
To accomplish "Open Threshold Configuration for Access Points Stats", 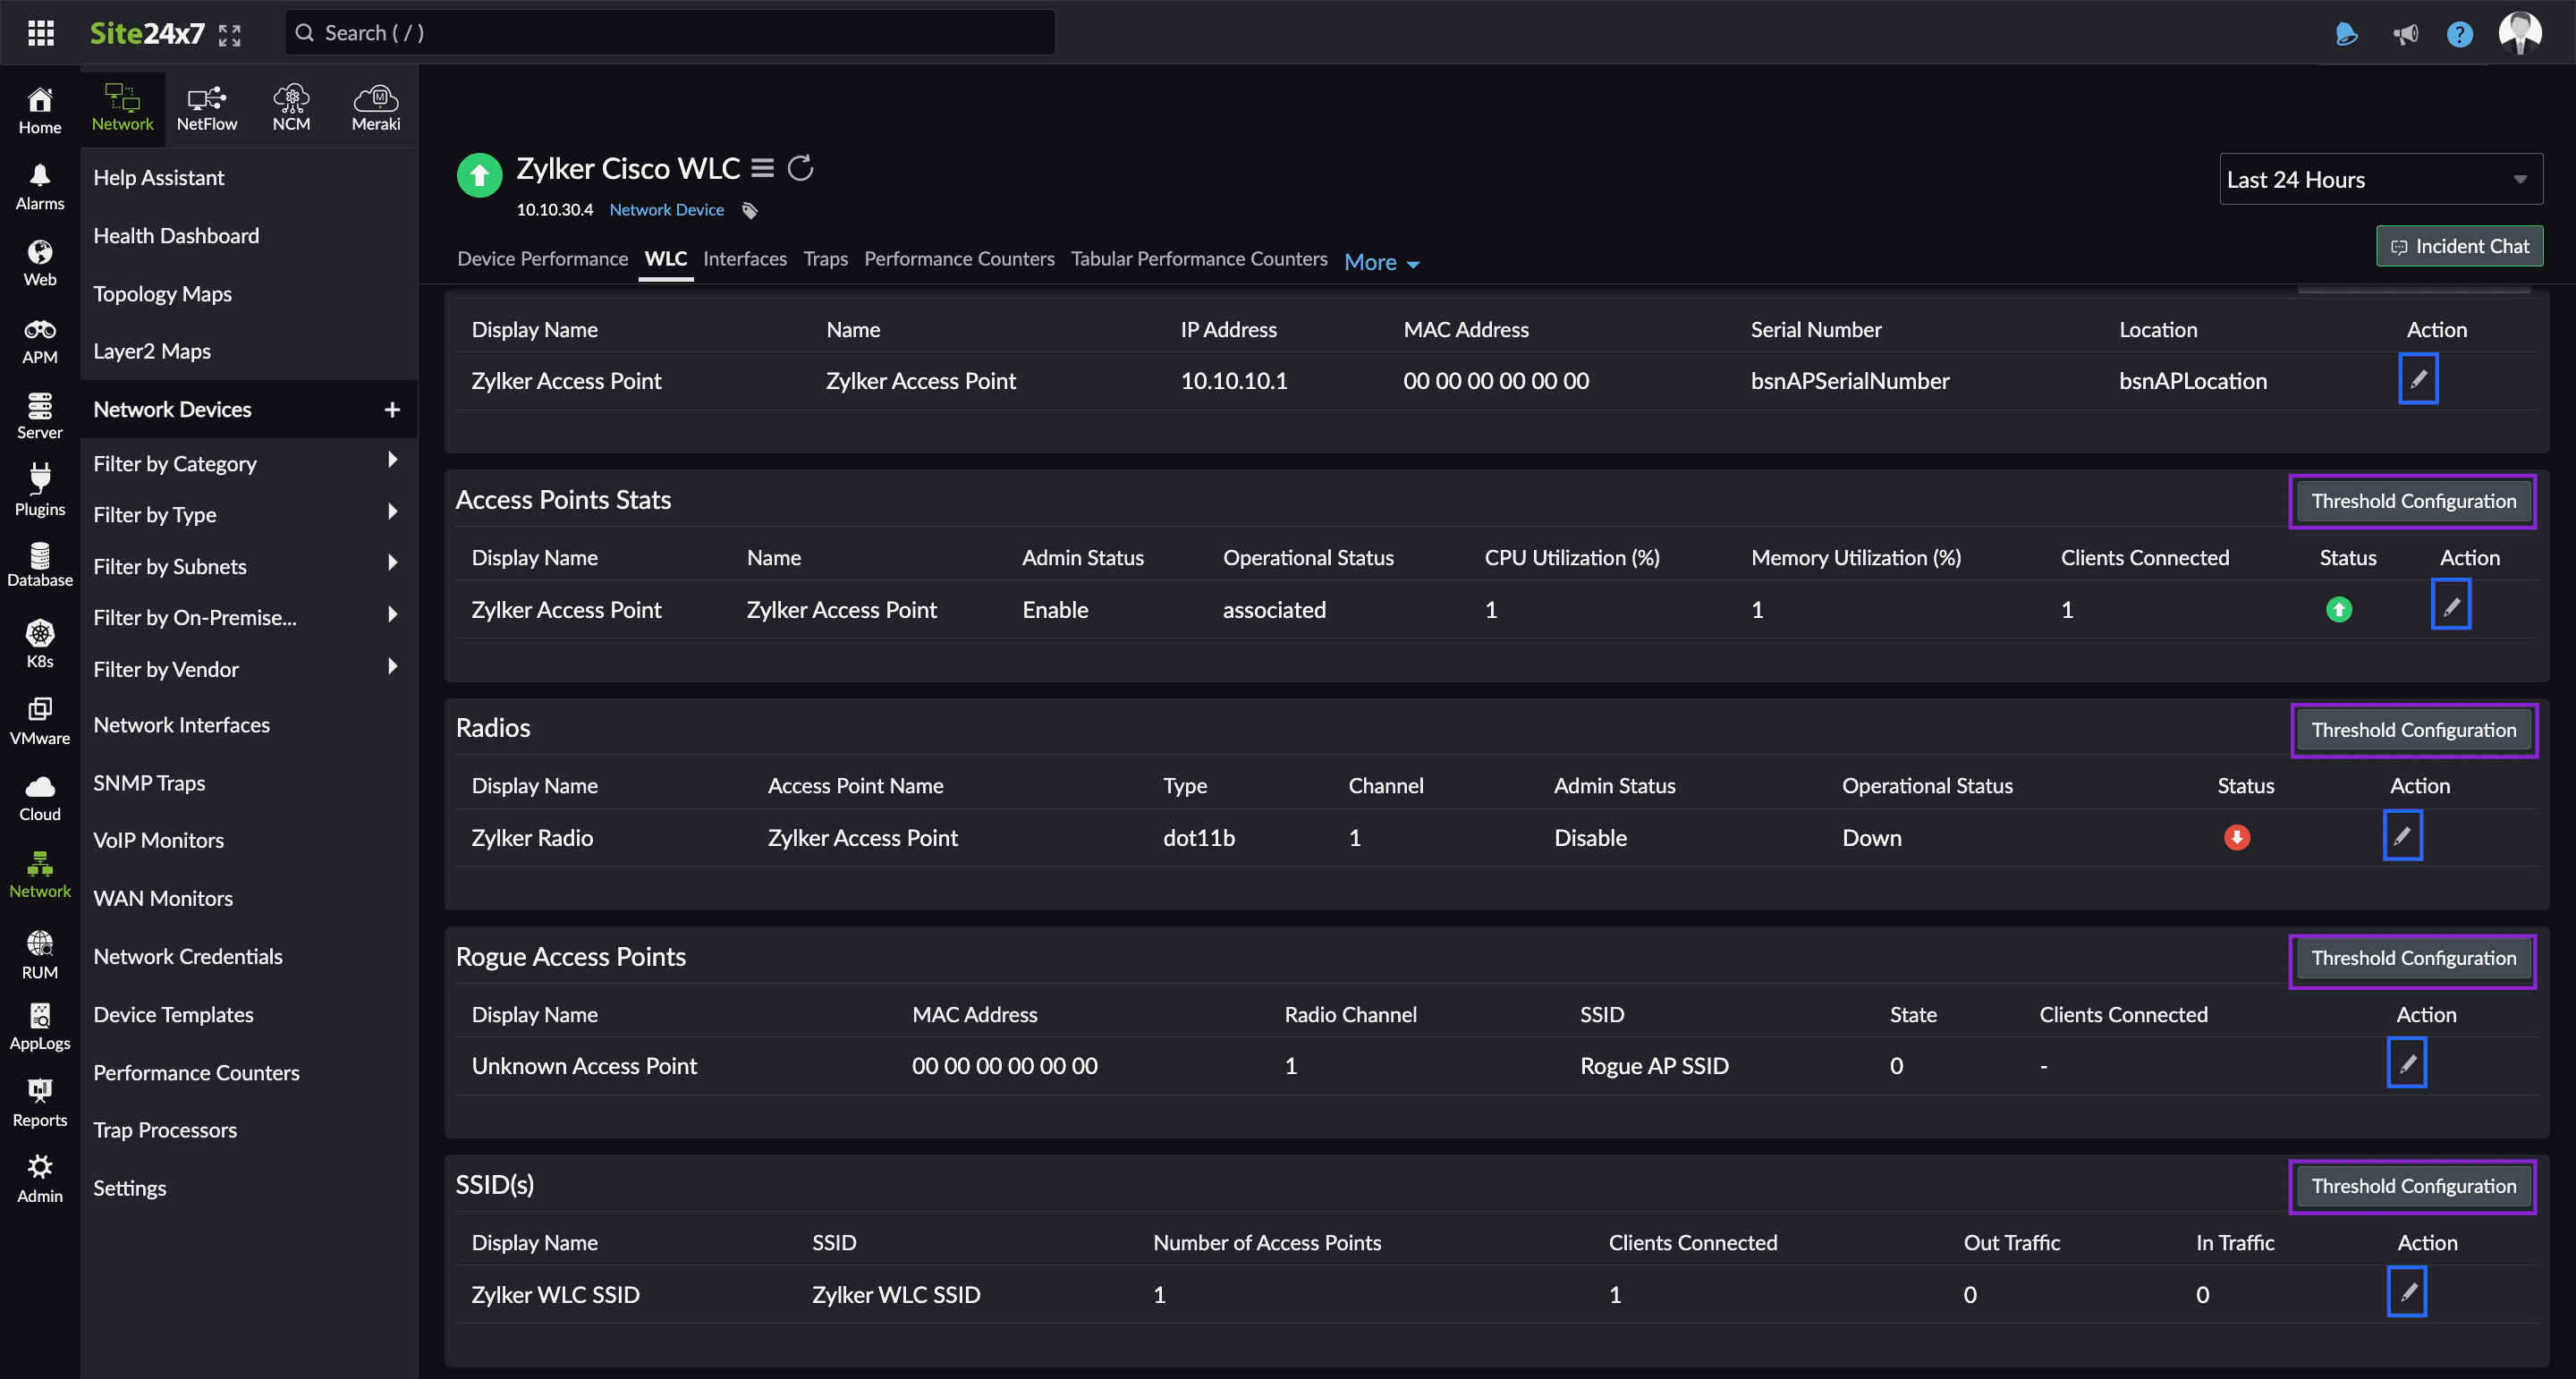I will [2413, 501].
